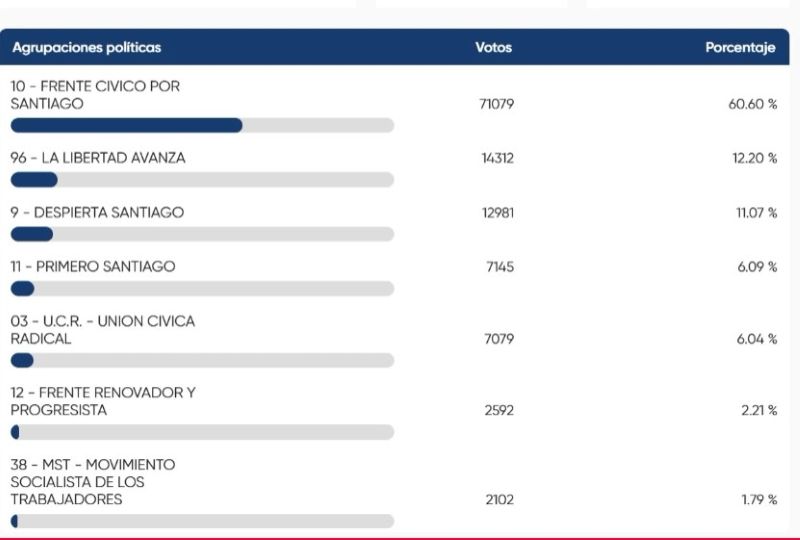Screen dimensions: 800x540
Task: Select the U.C.R. Union Civica Radical label
Action: (103, 330)
